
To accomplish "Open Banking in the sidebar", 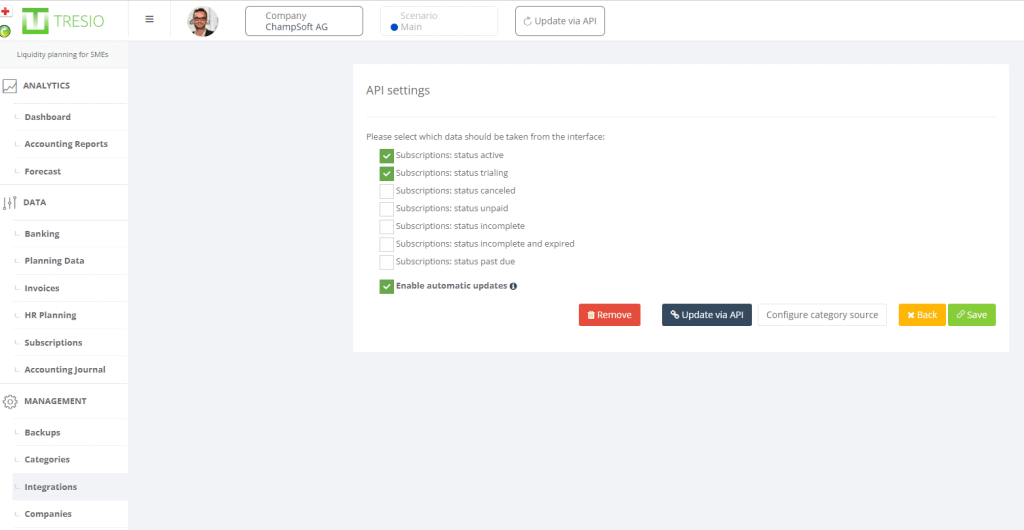I will [42, 234].
